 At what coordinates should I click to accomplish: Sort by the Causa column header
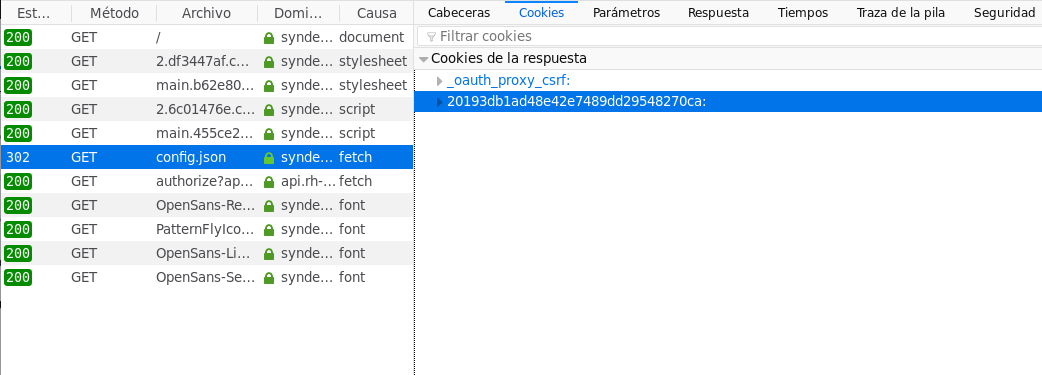[376, 13]
